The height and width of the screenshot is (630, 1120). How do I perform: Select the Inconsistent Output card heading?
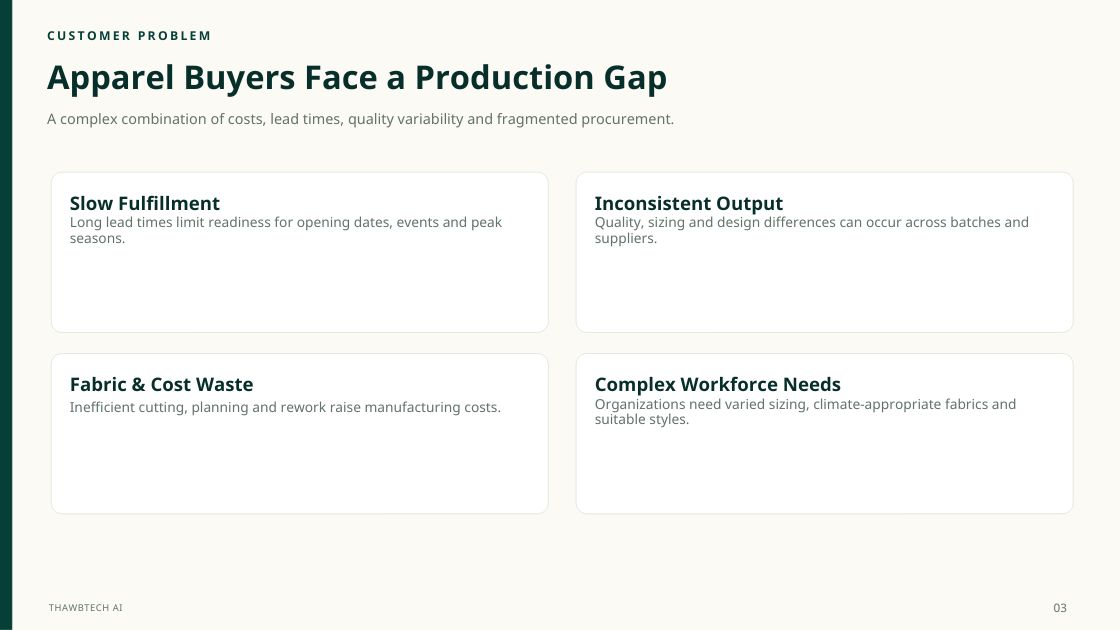(x=689, y=204)
